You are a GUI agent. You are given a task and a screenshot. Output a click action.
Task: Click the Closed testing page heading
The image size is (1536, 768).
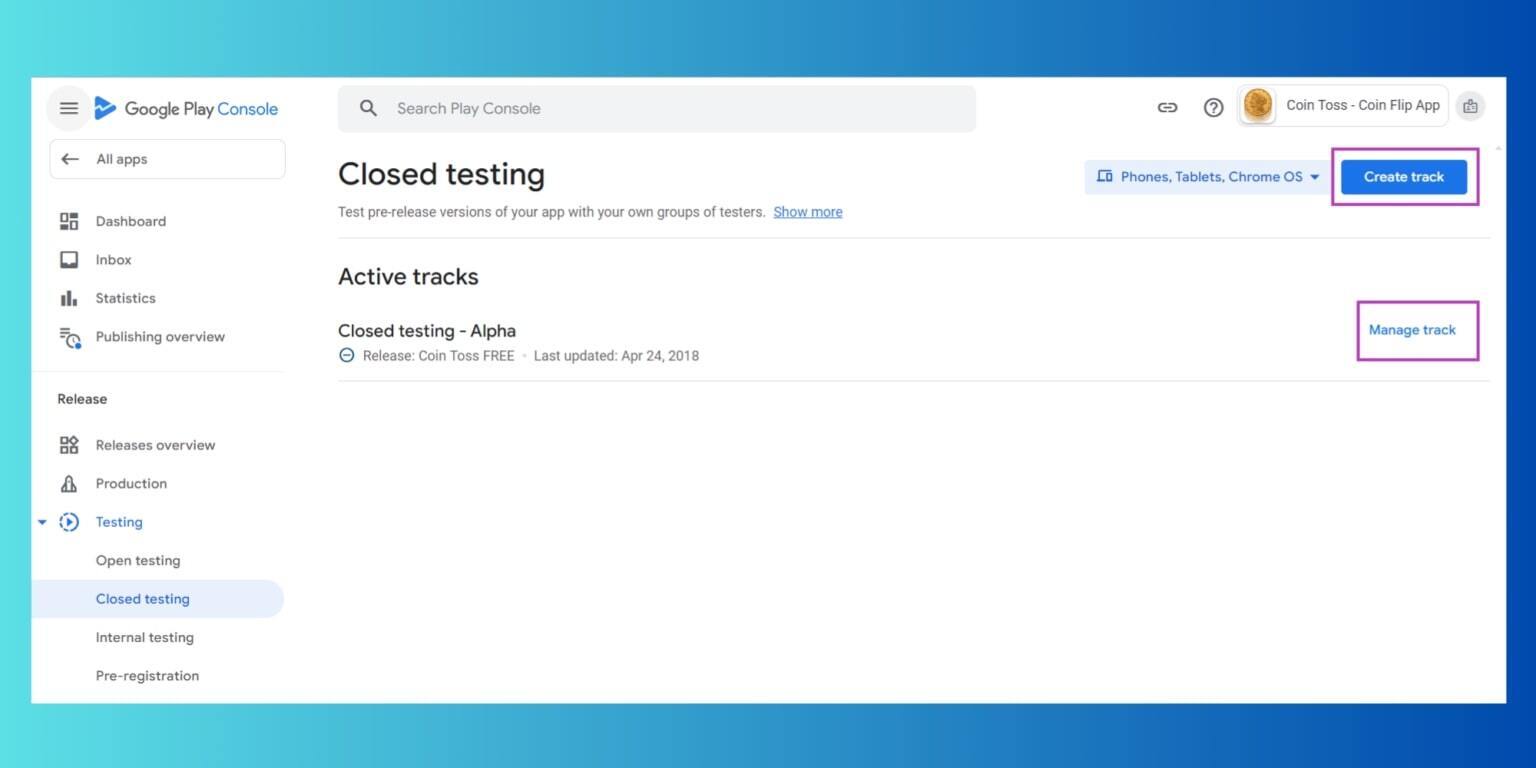pyautogui.click(x=441, y=174)
